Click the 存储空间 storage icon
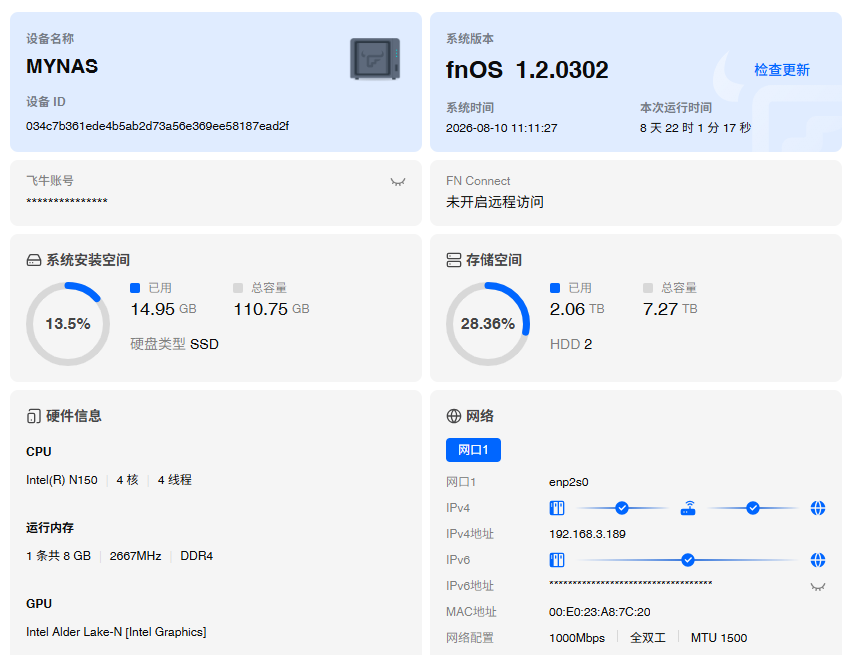The image size is (855, 665). 454,260
